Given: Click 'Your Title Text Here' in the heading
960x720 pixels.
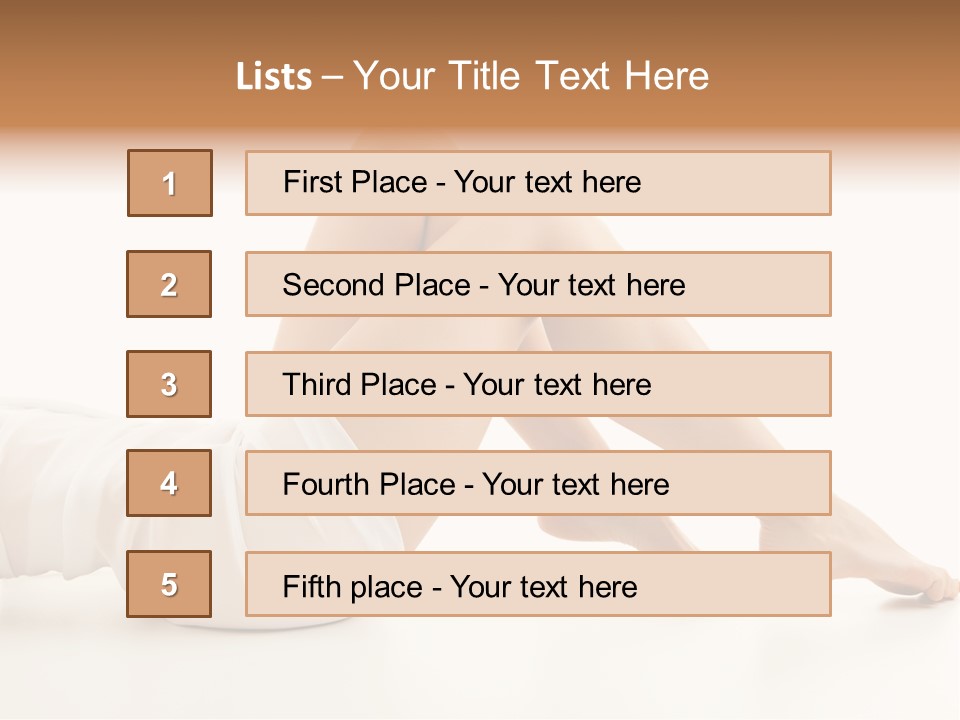Looking at the screenshot, I should 531,76.
